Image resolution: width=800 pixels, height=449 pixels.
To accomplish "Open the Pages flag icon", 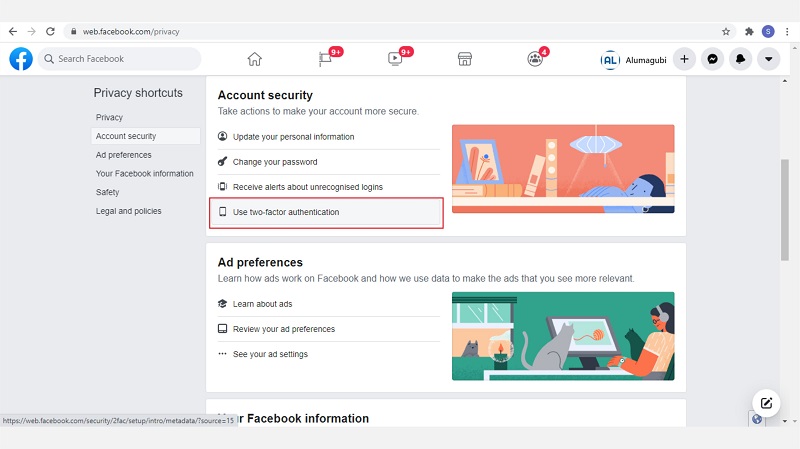I will click(x=325, y=59).
